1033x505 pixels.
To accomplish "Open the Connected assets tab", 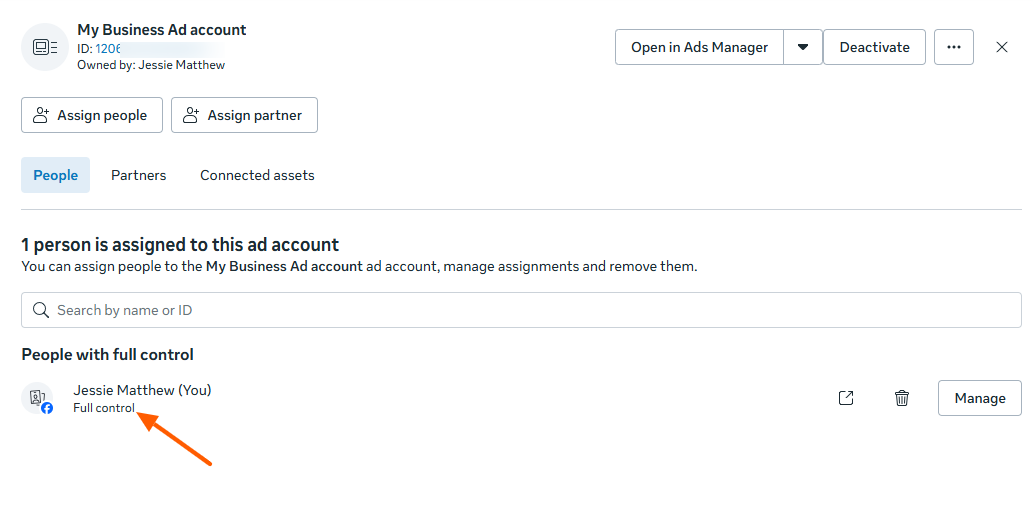I will click(257, 175).
